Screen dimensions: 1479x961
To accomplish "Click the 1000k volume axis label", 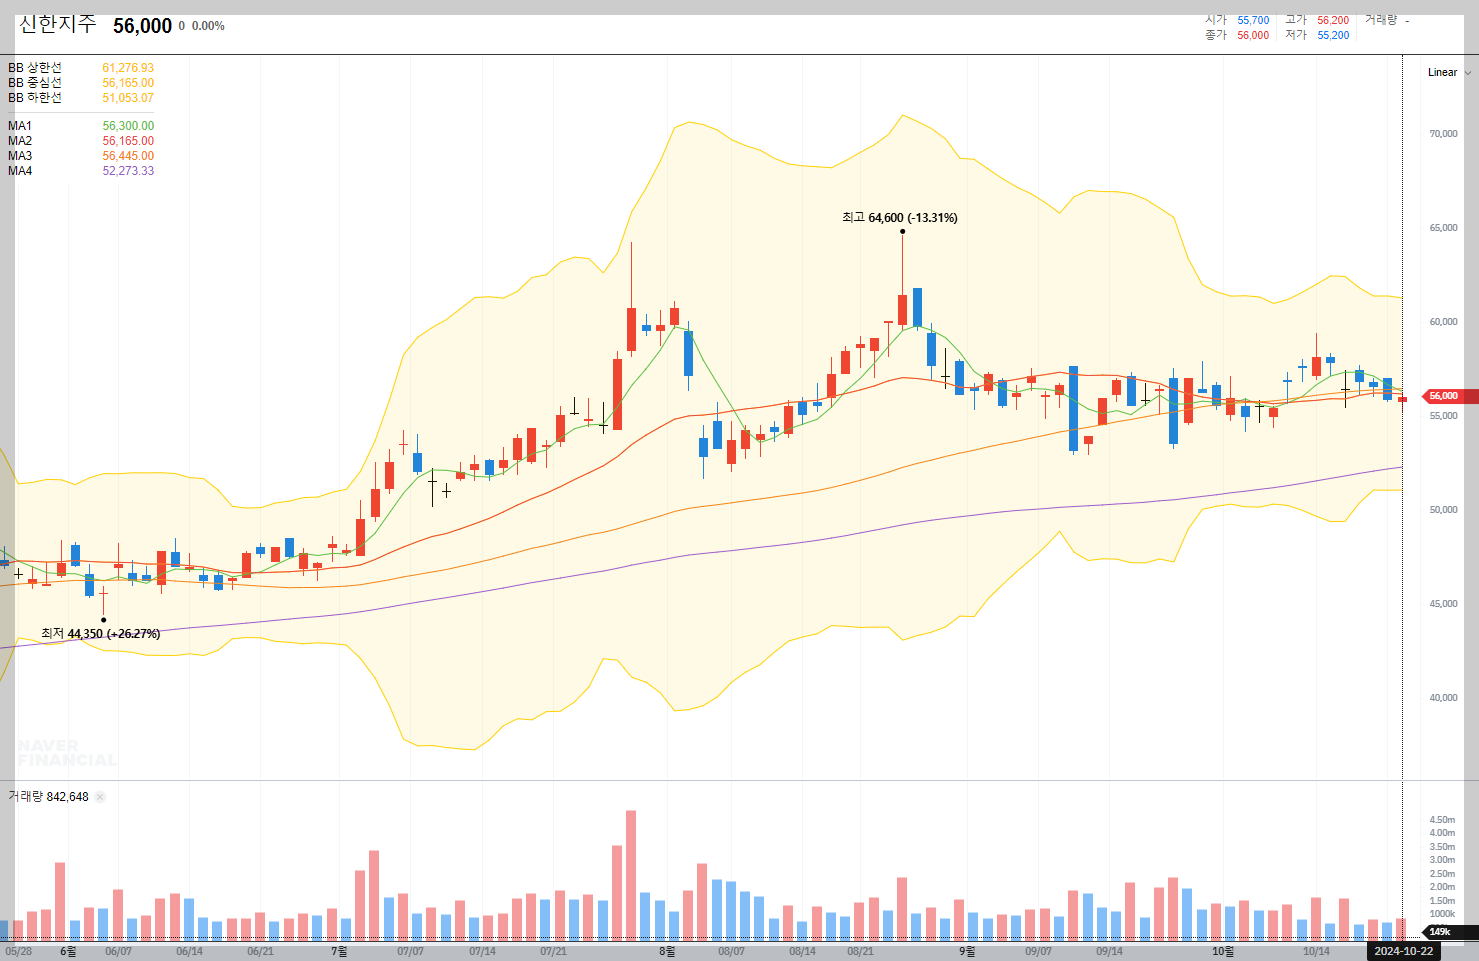I will (1442, 914).
